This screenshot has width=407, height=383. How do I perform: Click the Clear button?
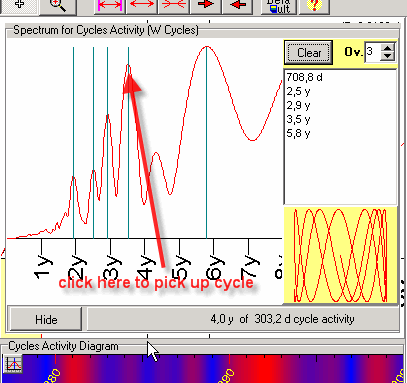(x=309, y=53)
